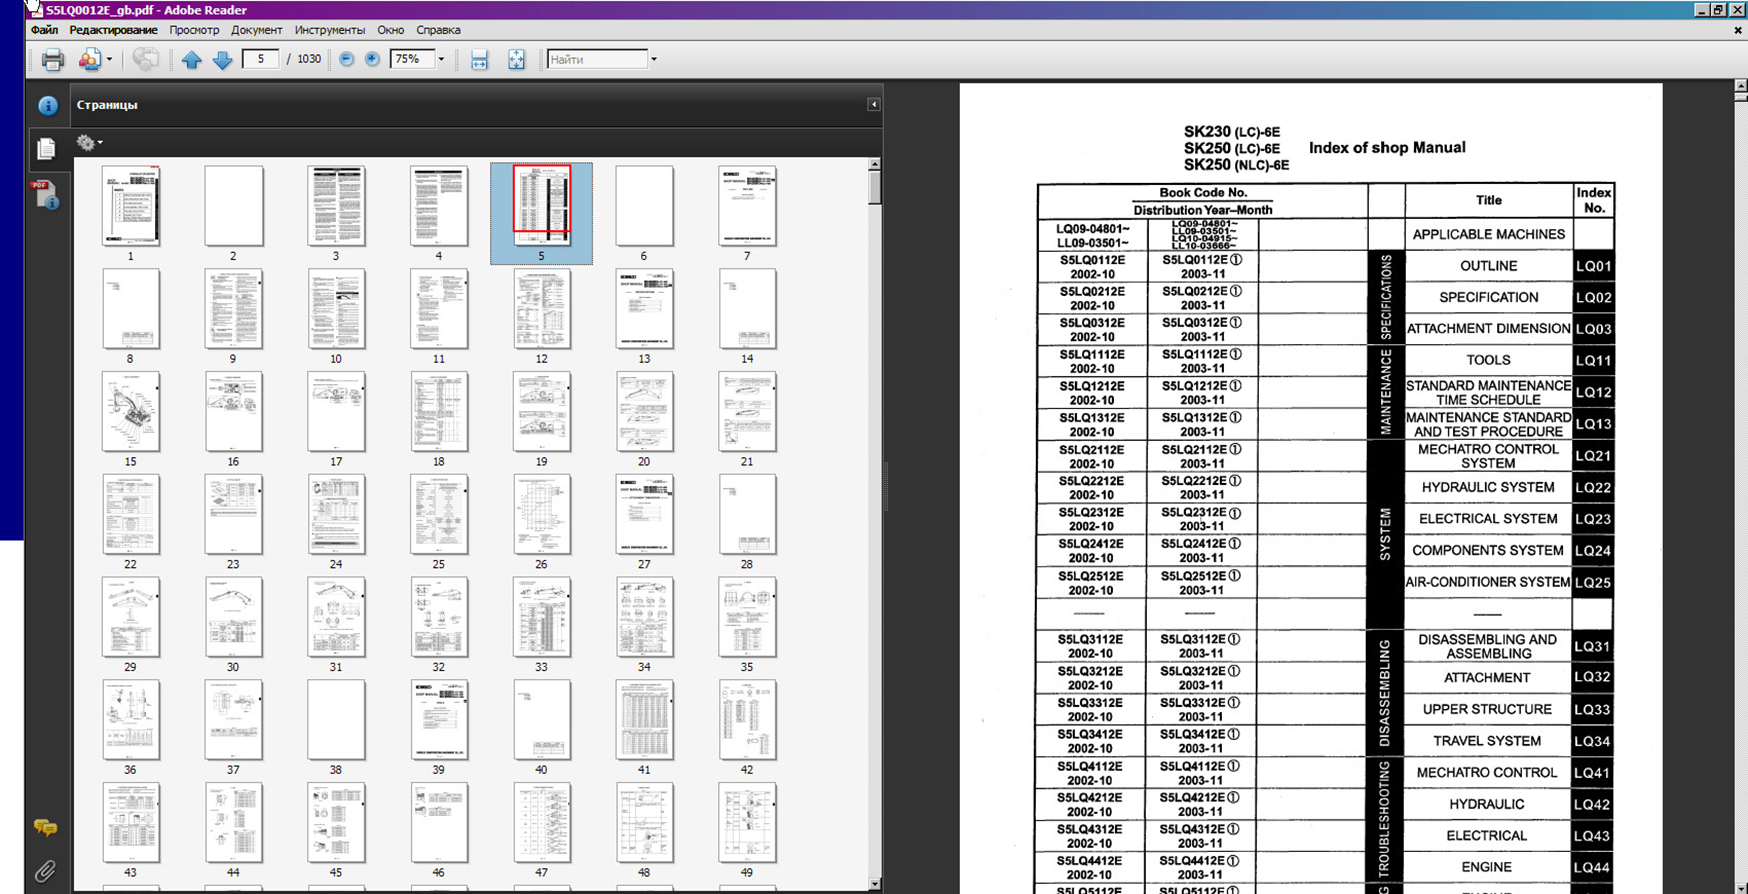
Task: Expand the Найти search options dropdown arrow
Action: (x=654, y=59)
